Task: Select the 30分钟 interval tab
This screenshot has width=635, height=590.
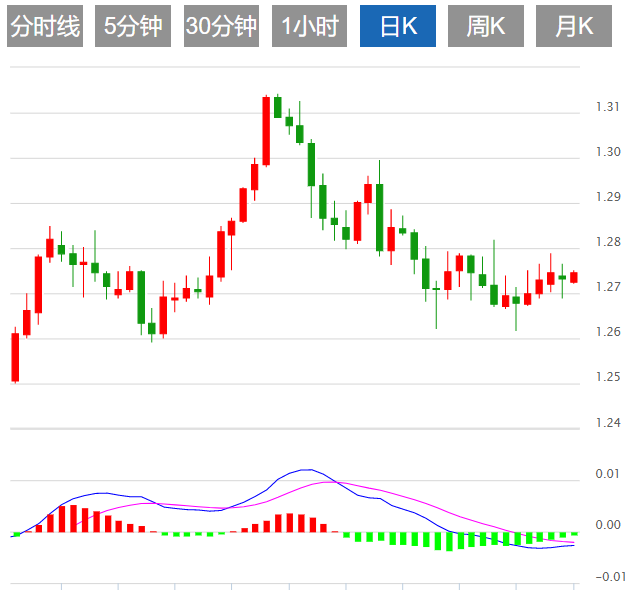Action: coord(221,26)
